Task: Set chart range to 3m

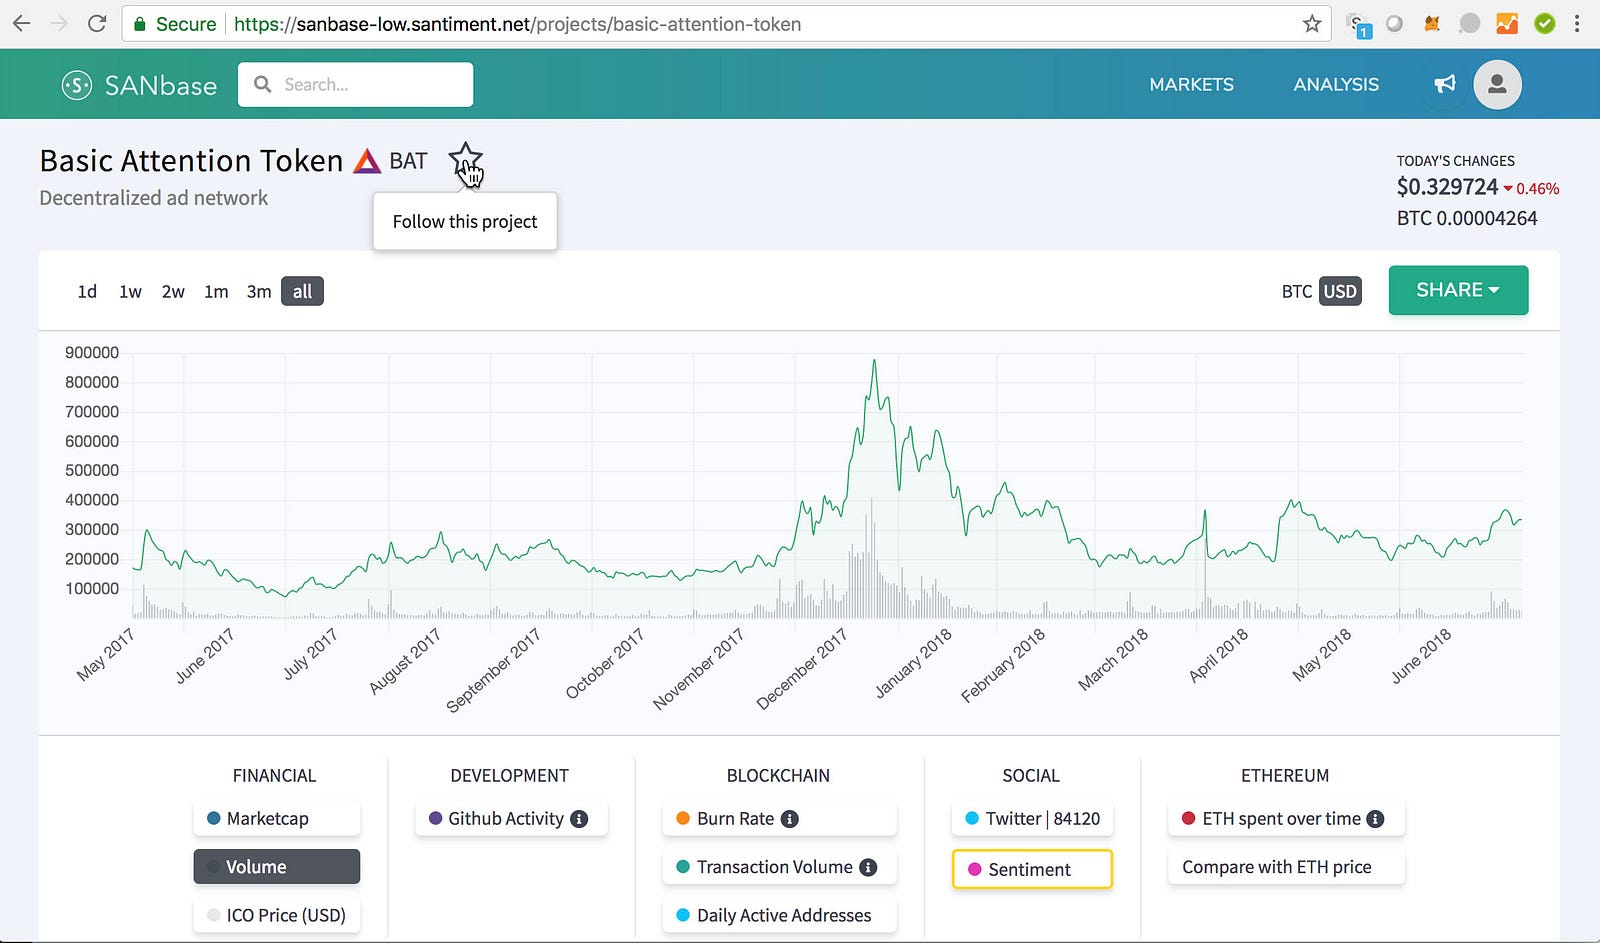Action: pyautogui.click(x=259, y=291)
